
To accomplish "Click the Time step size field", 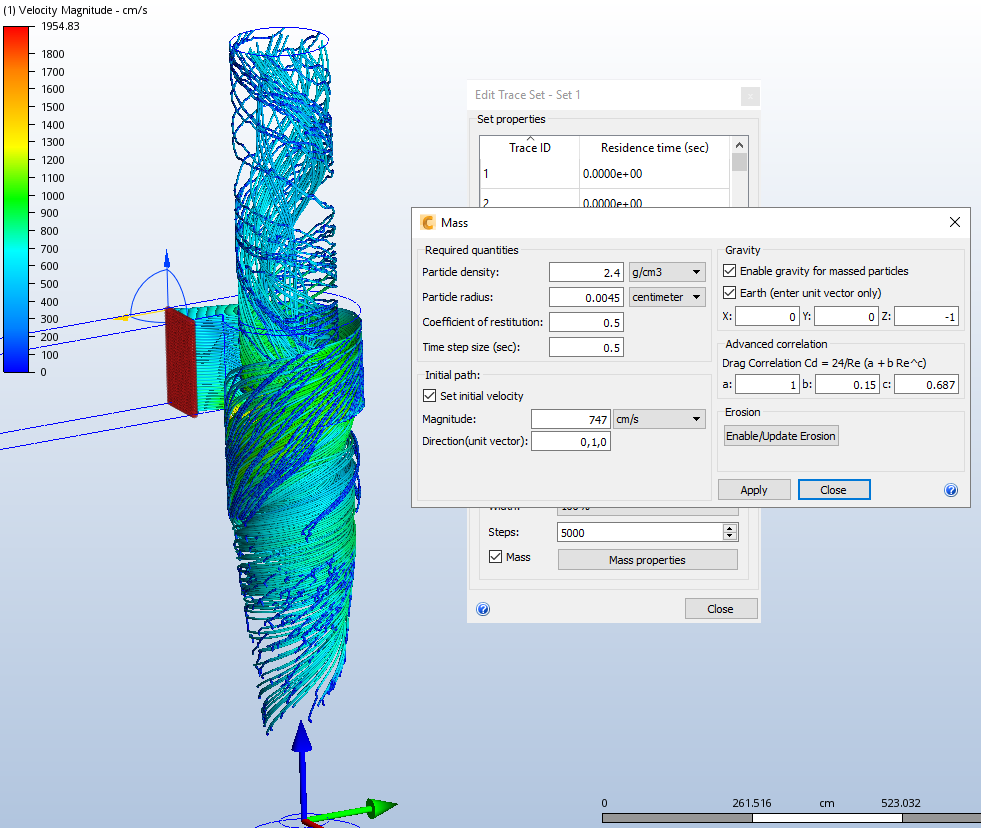I will click(x=586, y=347).
